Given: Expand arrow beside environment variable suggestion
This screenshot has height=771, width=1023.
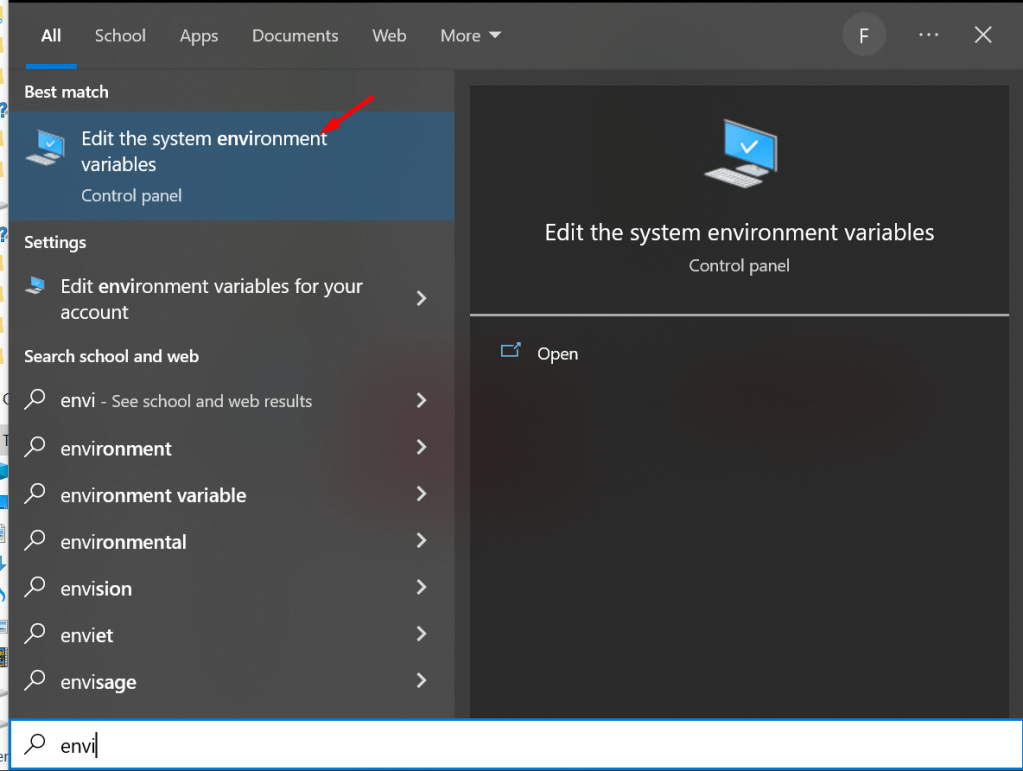Looking at the screenshot, I should click(x=421, y=494).
